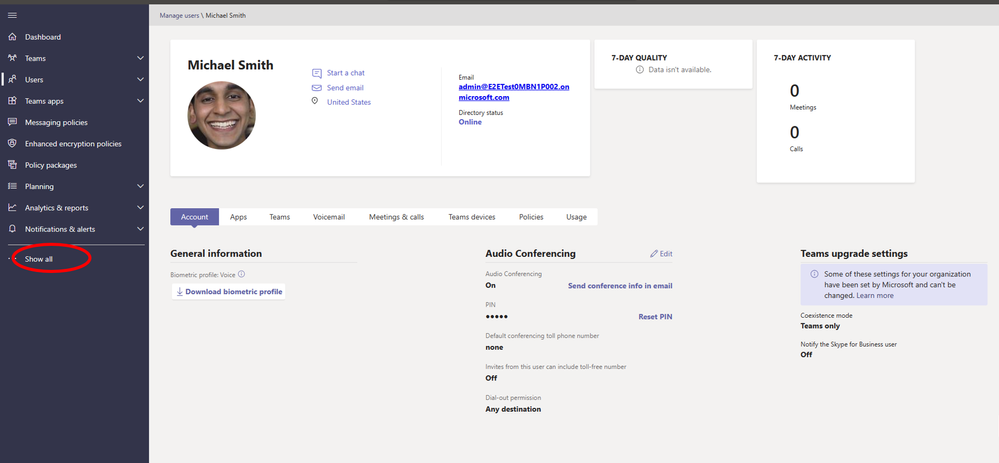Click the Policy packages icon

12,165
